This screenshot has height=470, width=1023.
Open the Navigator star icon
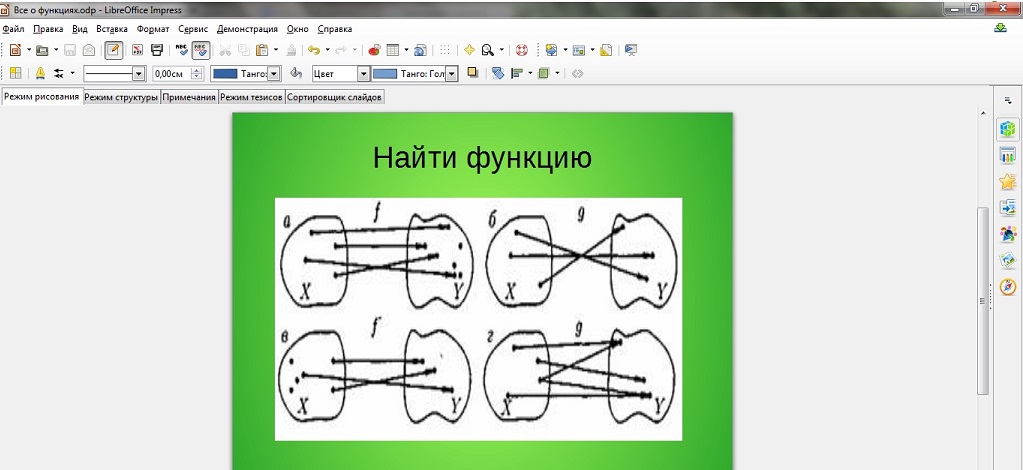click(x=469, y=49)
